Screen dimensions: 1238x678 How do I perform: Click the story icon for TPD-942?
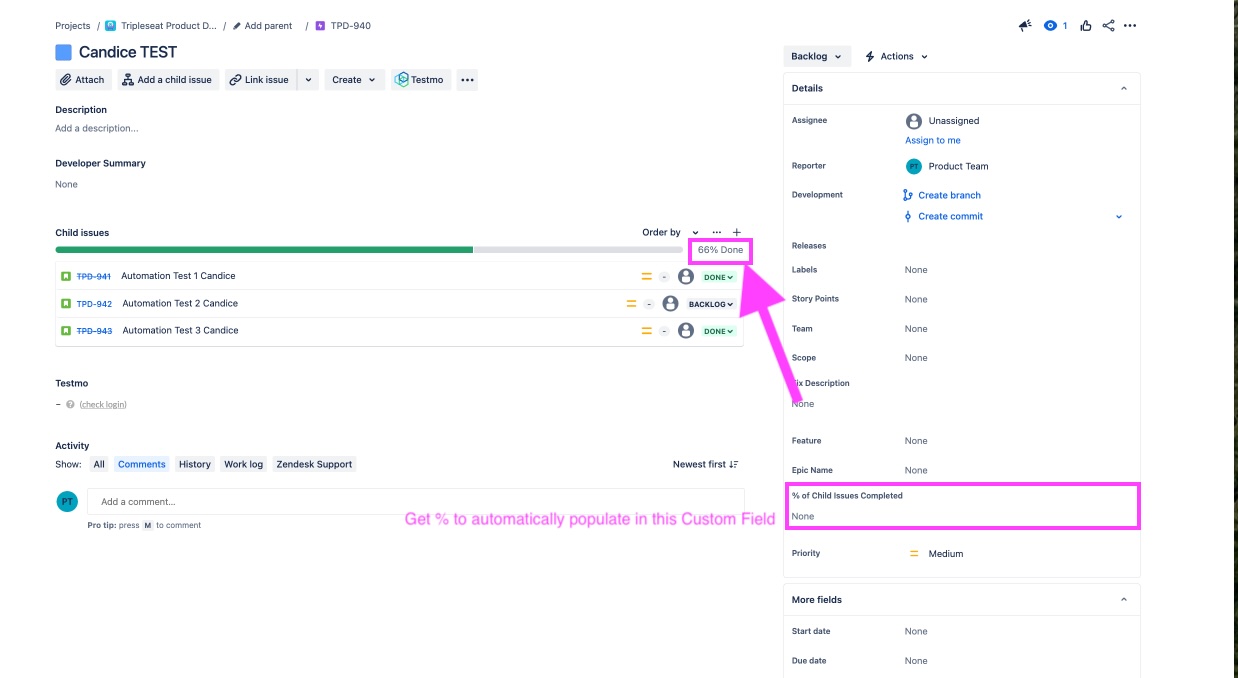point(66,304)
